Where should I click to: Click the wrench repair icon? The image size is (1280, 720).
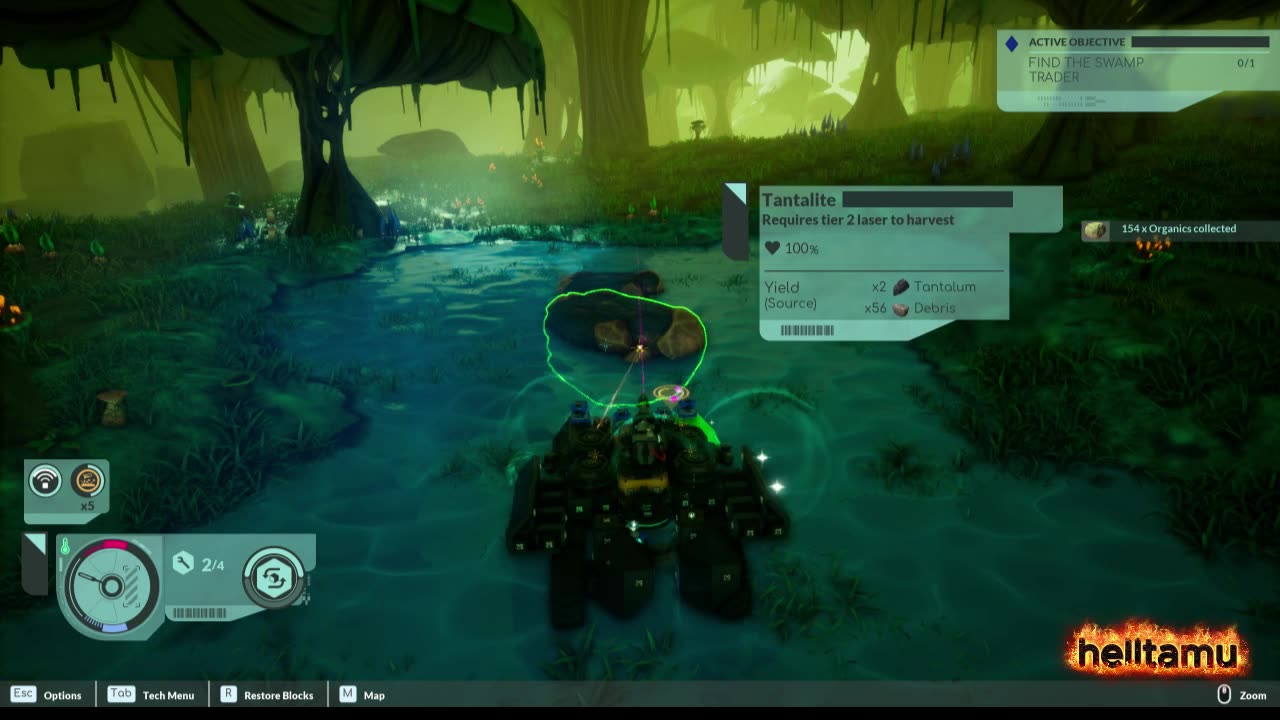click(x=183, y=564)
